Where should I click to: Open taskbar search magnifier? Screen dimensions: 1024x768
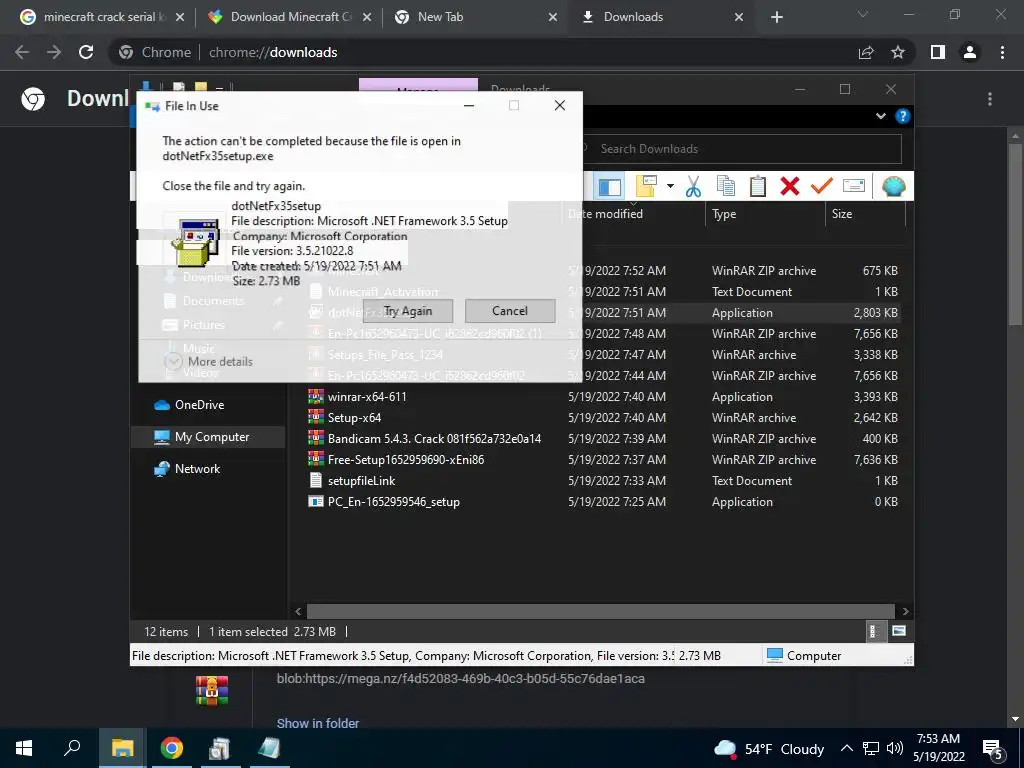(72, 748)
